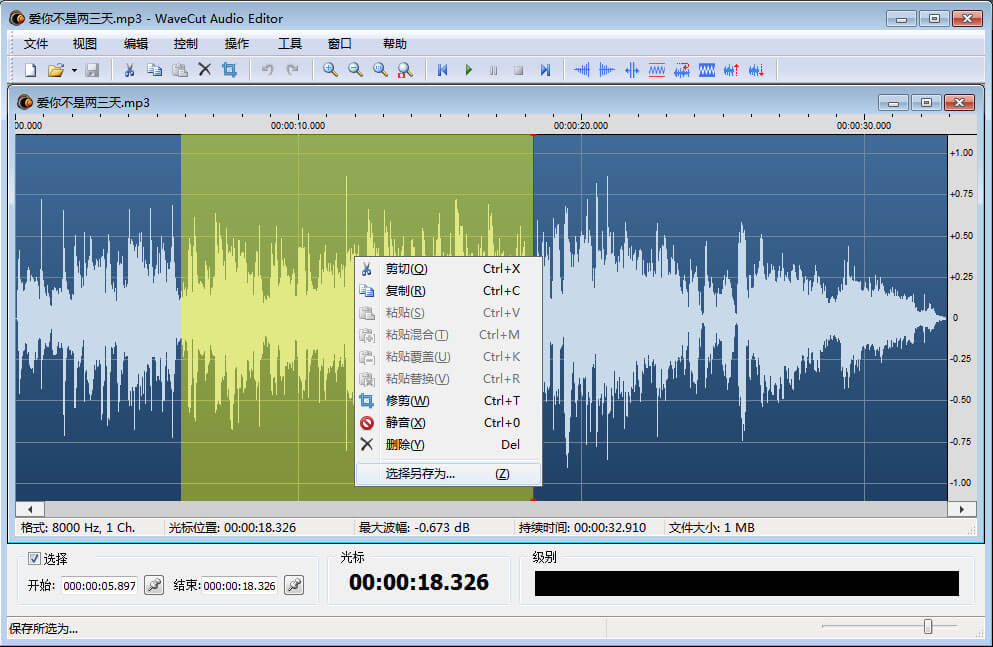Choose 粘贴混合 from the context menu
Image resolution: width=993 pixels, height=647 pixels.
pos(448,335)
